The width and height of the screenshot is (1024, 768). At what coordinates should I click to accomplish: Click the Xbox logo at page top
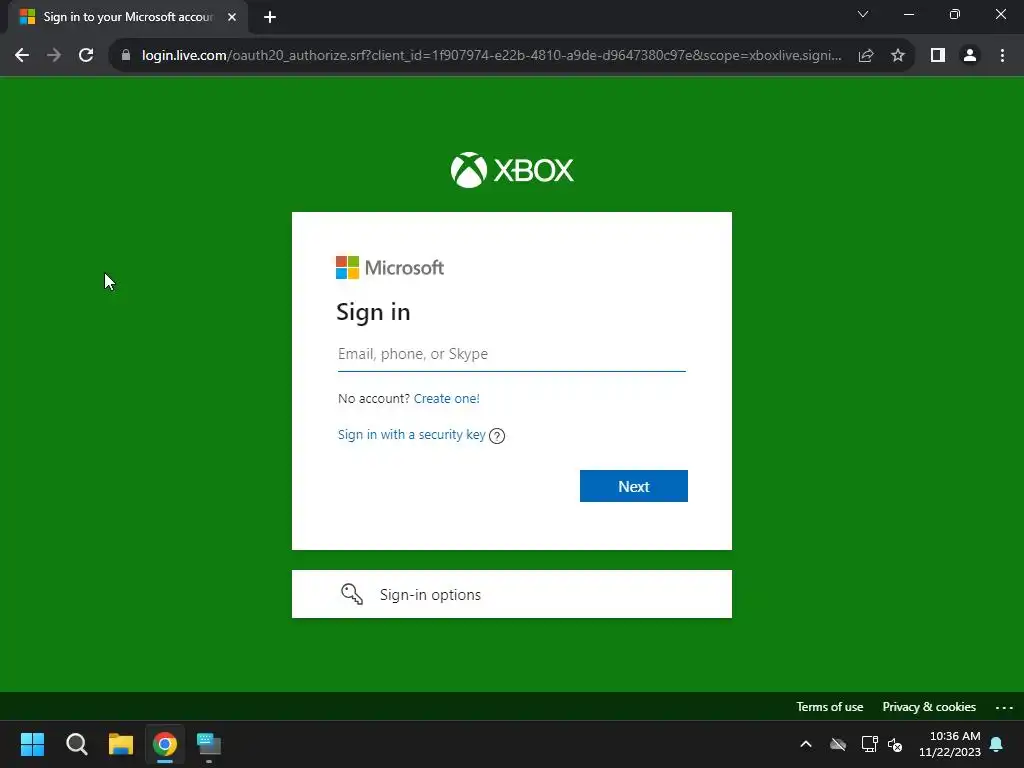[511, 170]
